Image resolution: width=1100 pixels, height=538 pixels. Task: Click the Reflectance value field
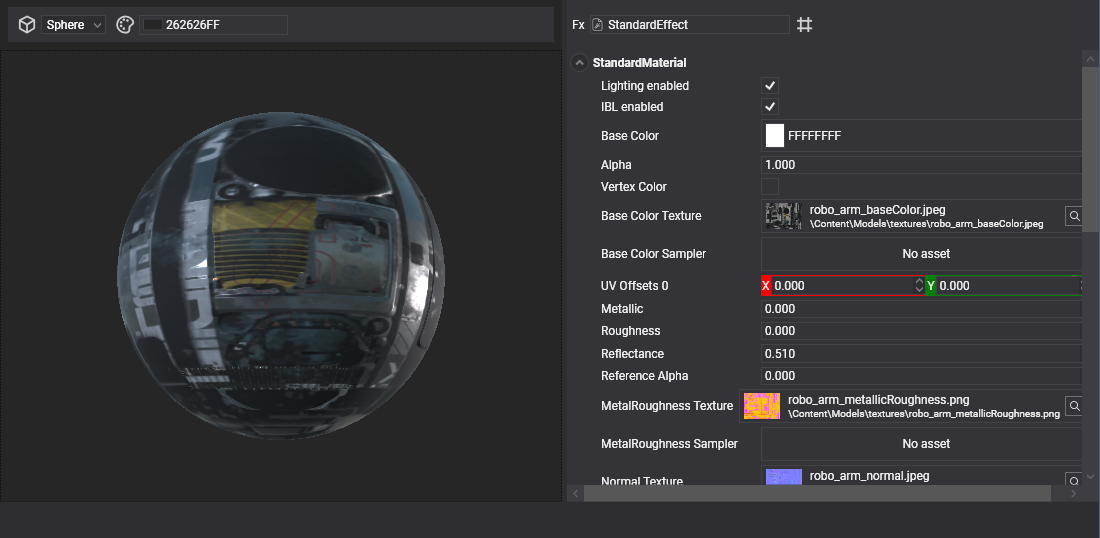(920, 354)
